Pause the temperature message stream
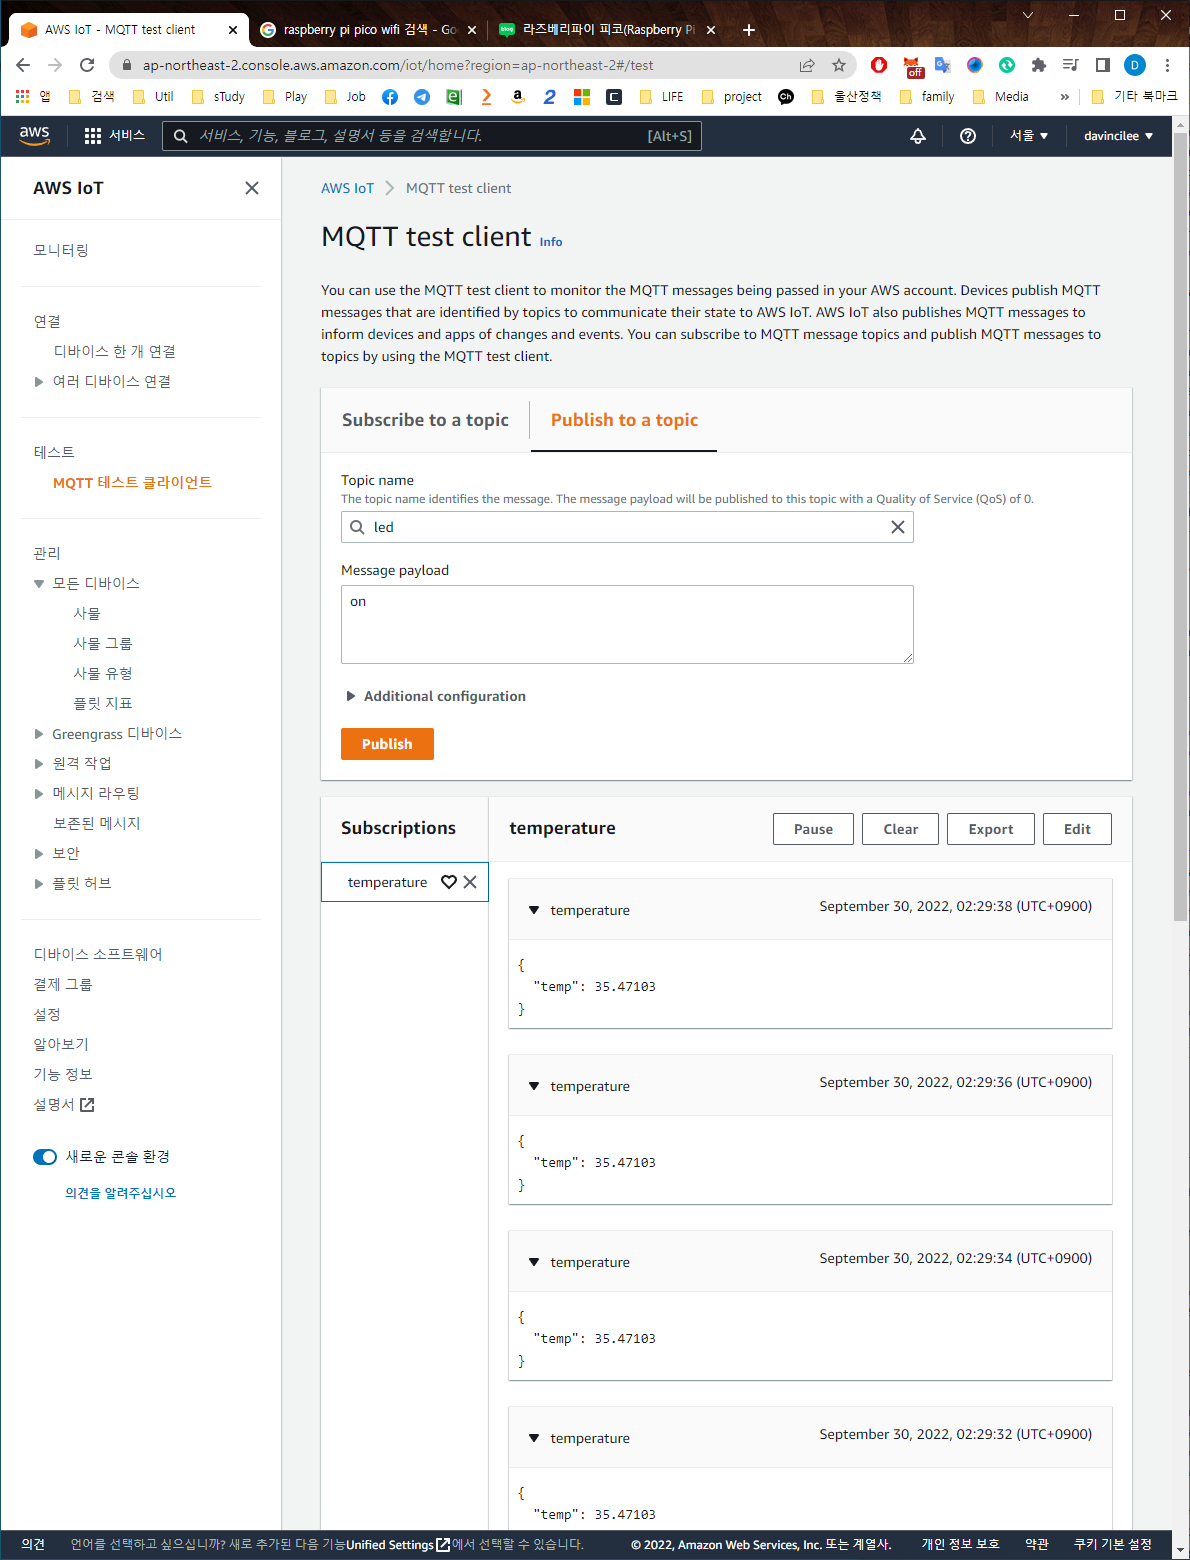Viewport: 1190px width, 1560px height. pos(813,829)
